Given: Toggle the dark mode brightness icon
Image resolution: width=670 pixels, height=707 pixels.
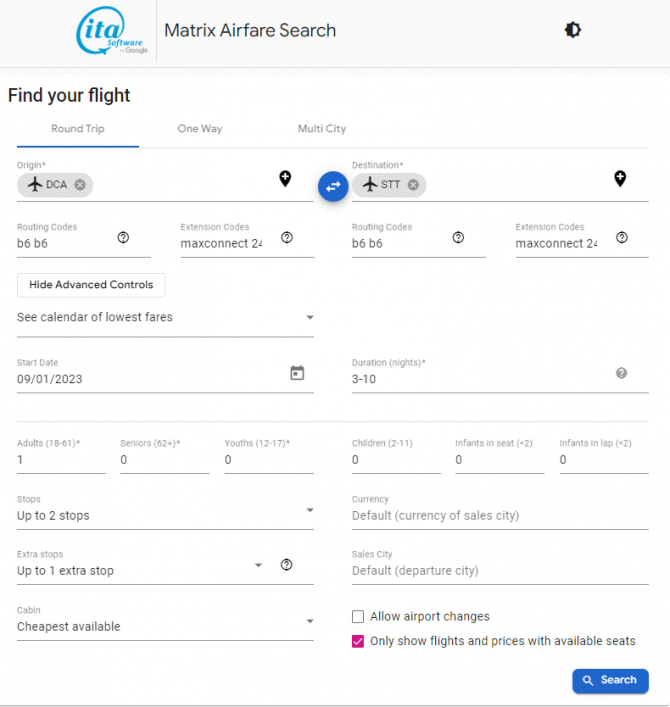Looking at the screenshot, I should click(x=573, y=30).
